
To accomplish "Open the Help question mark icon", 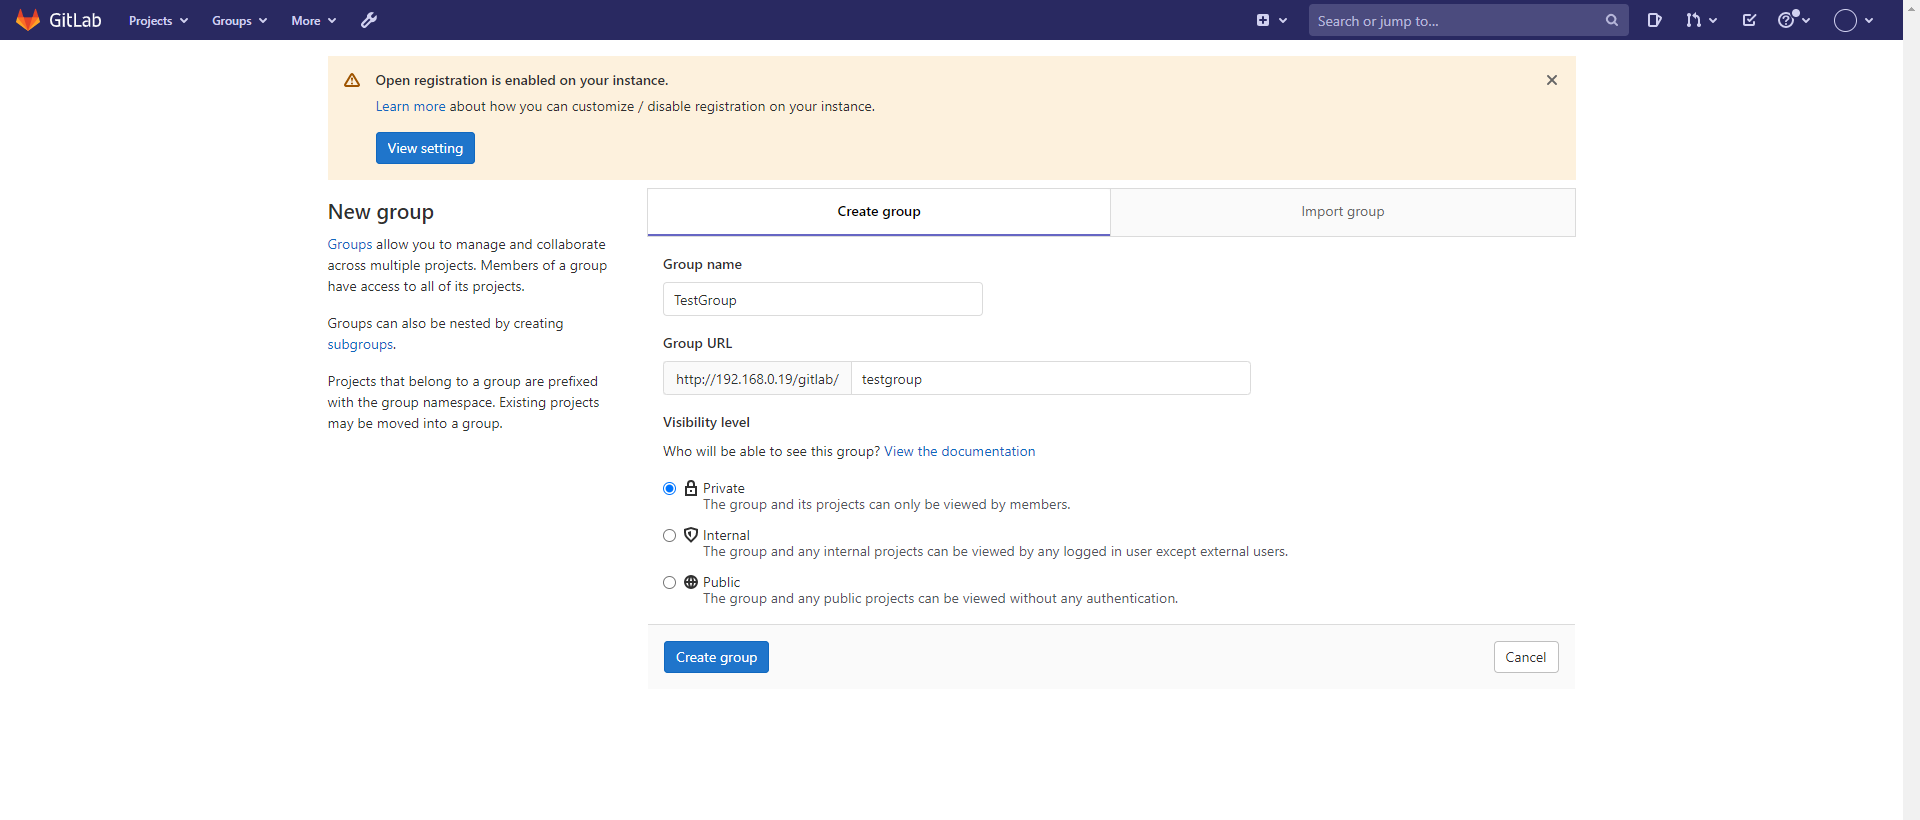I will tap(1787, 20).
